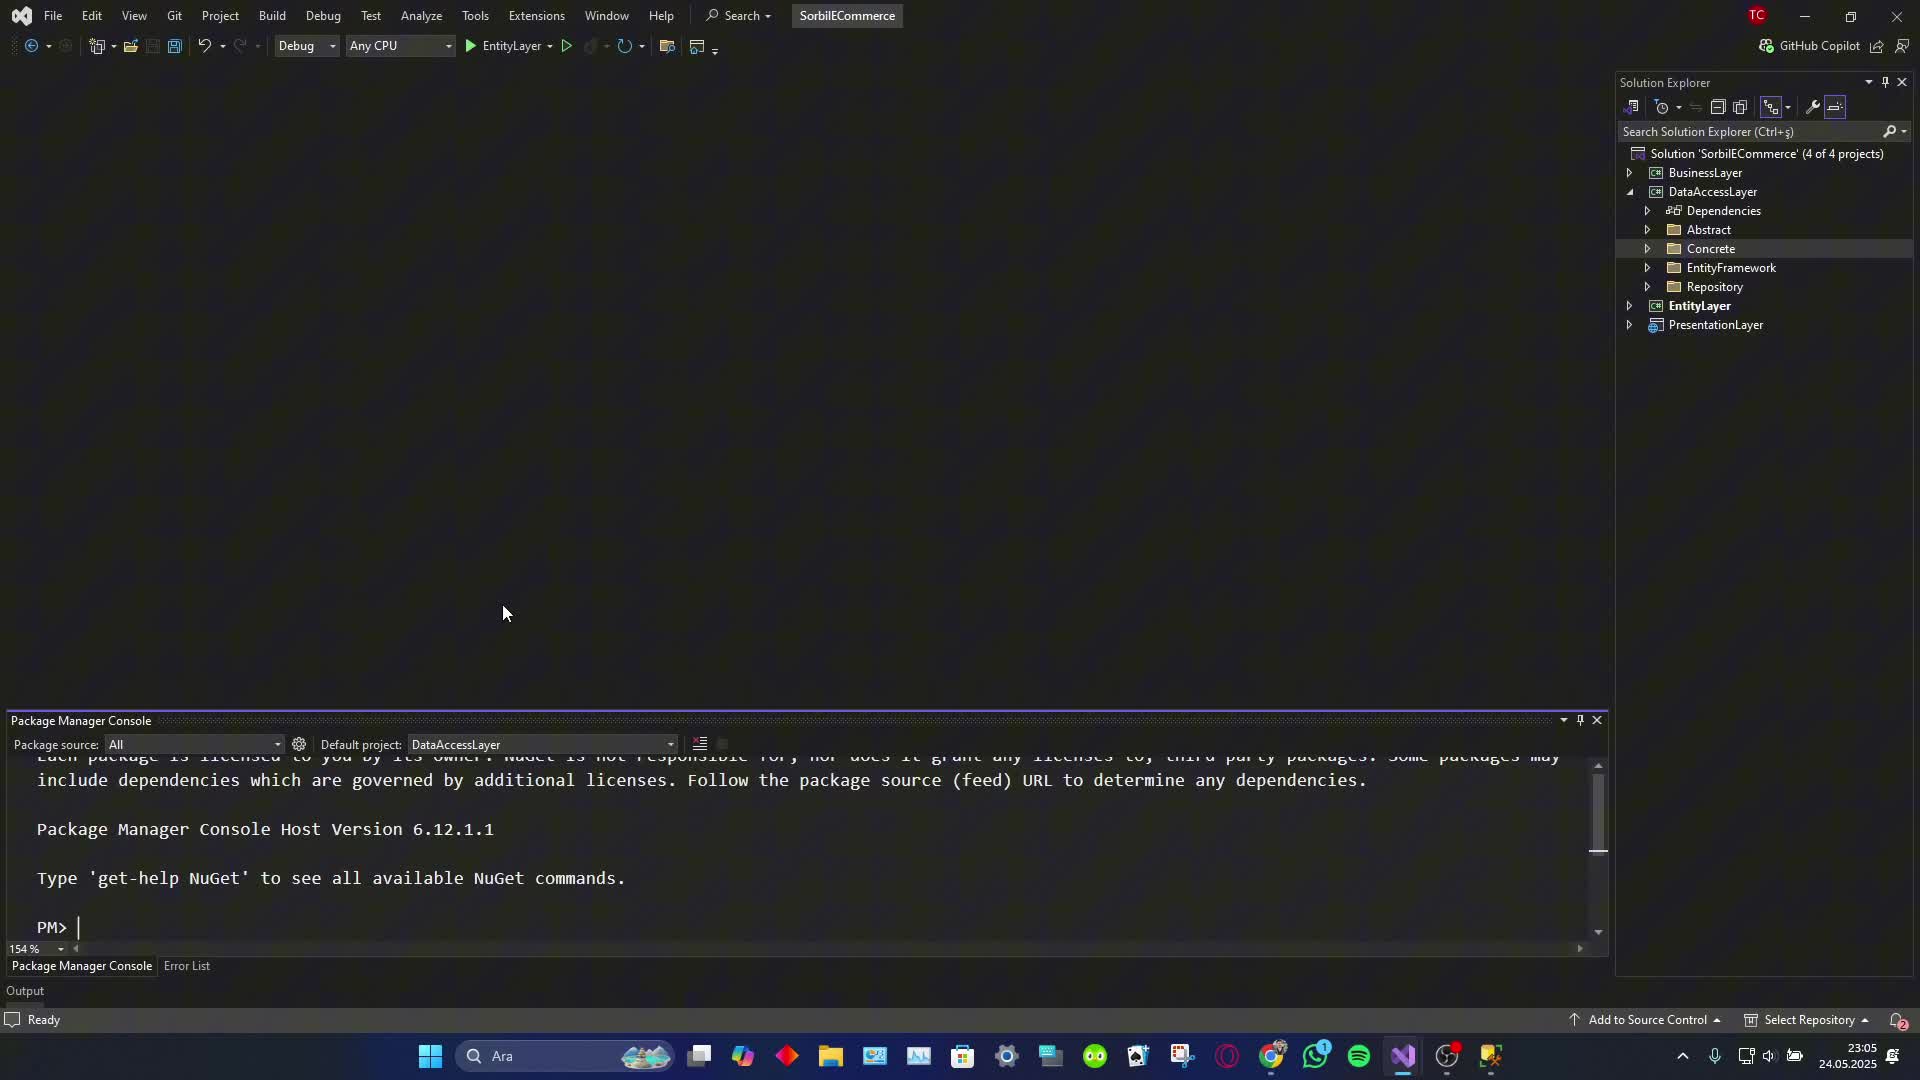Select the PresentationLayer project
The width and height of the screenshot is (1920, 1080).
point(1715,325)
